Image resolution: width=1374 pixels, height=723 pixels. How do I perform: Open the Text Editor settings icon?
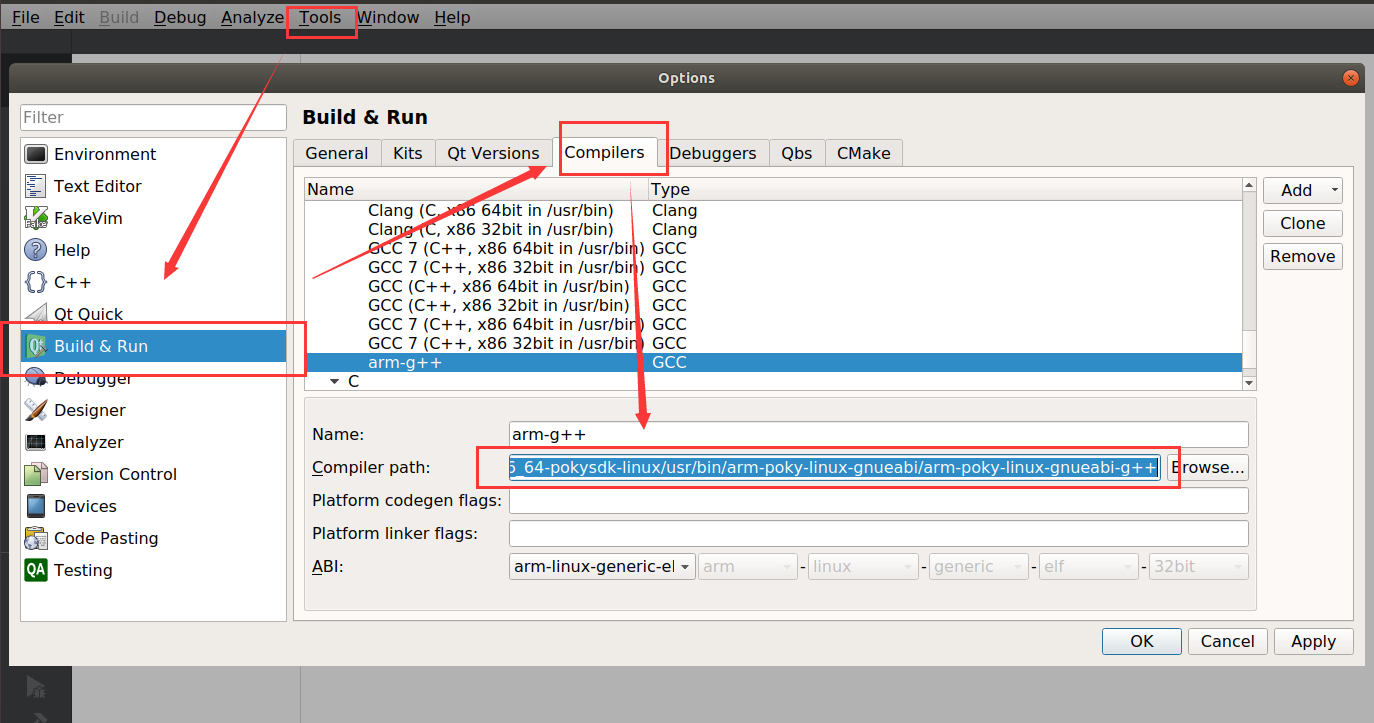coord(36,186)
